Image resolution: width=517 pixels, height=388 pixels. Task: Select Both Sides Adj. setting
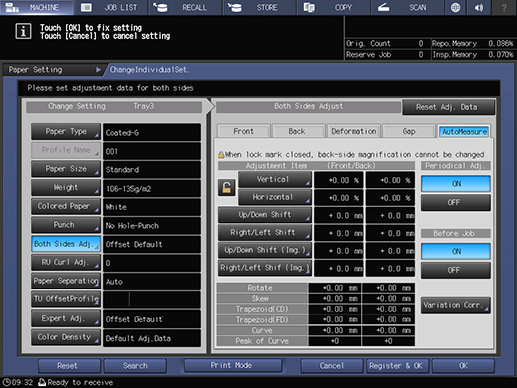[66, 244]
